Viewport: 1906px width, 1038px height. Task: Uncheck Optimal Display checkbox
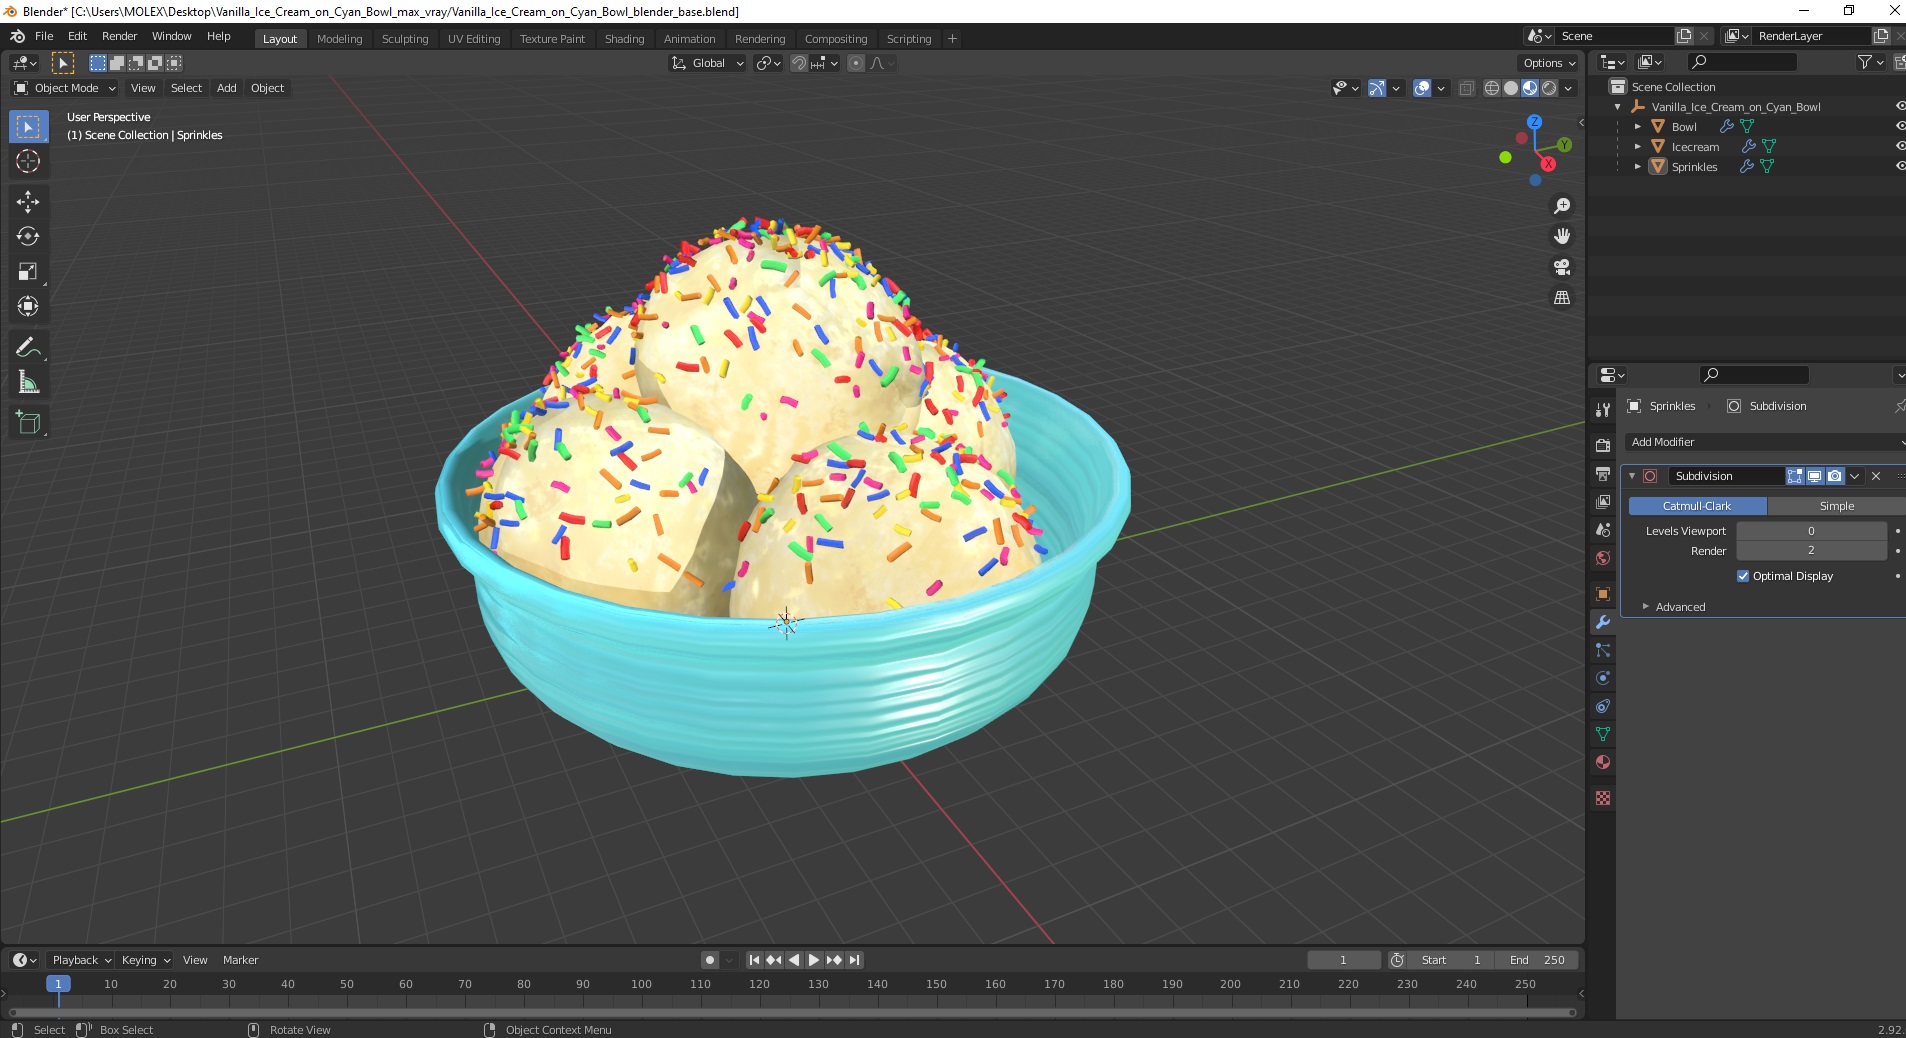(x=1743, y=576)
